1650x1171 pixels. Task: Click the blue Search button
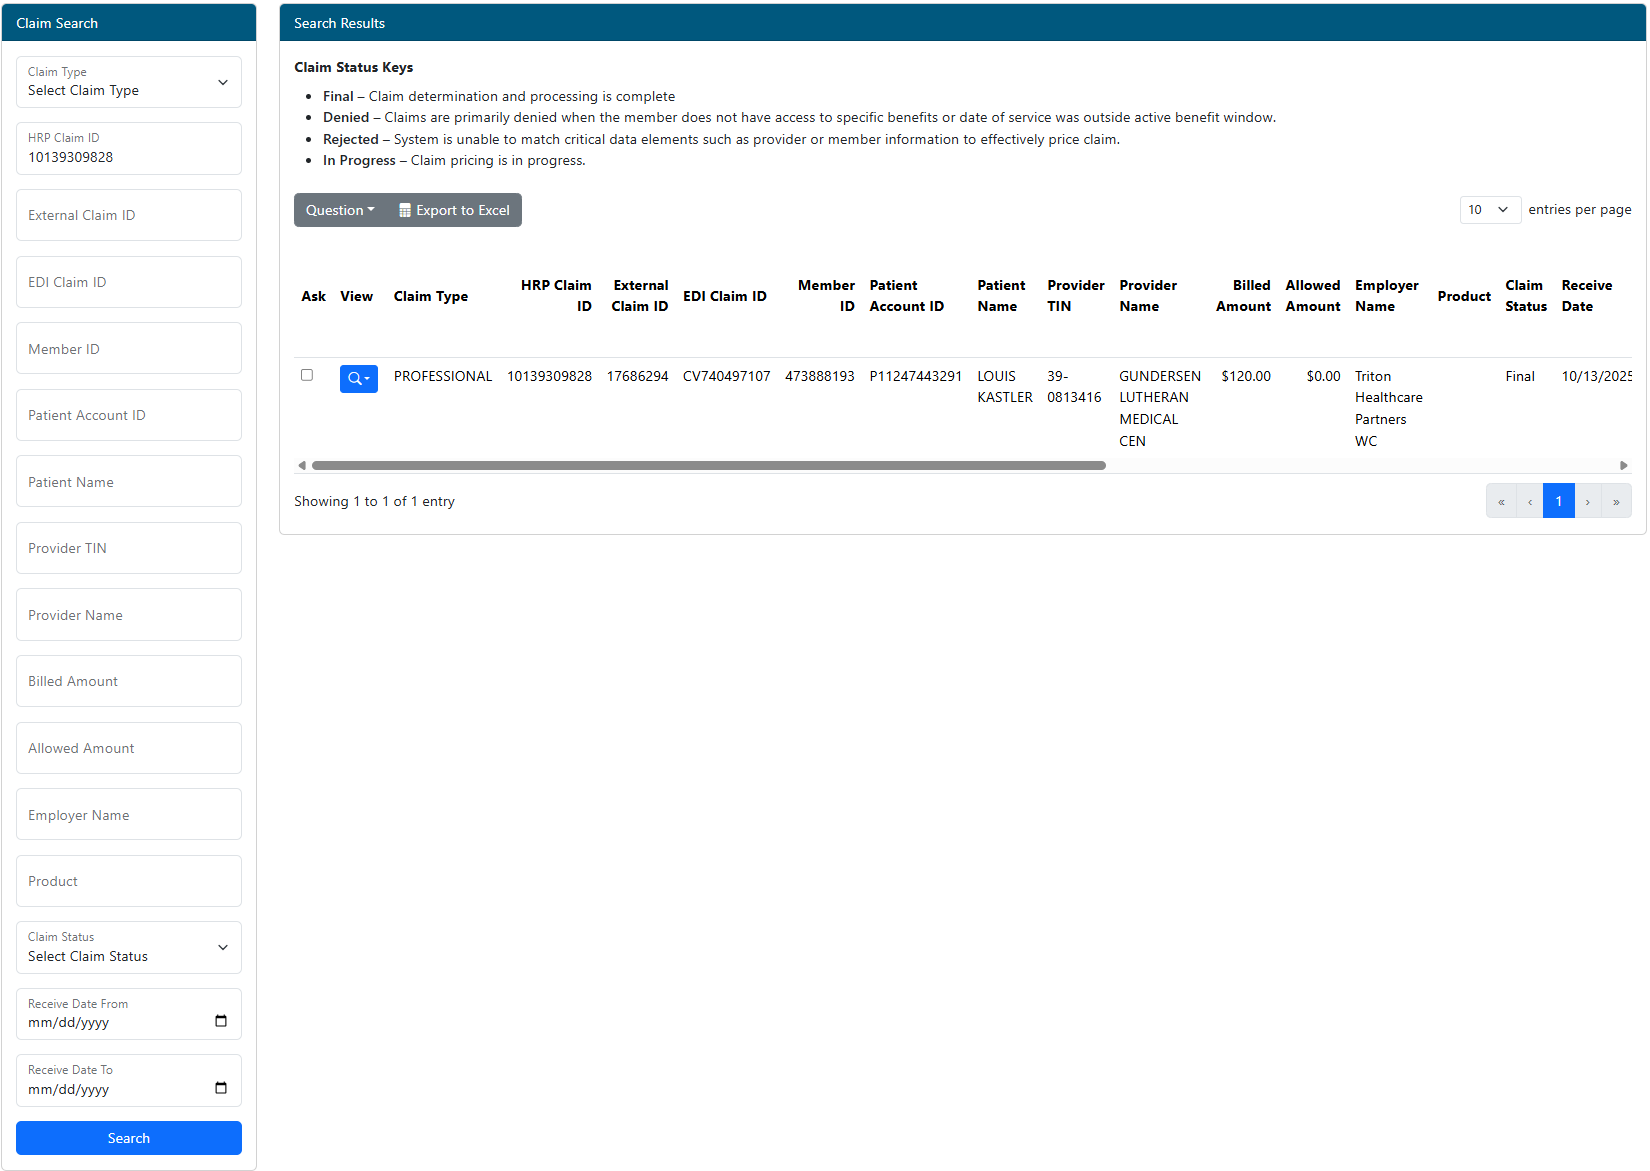(129, 1138)
